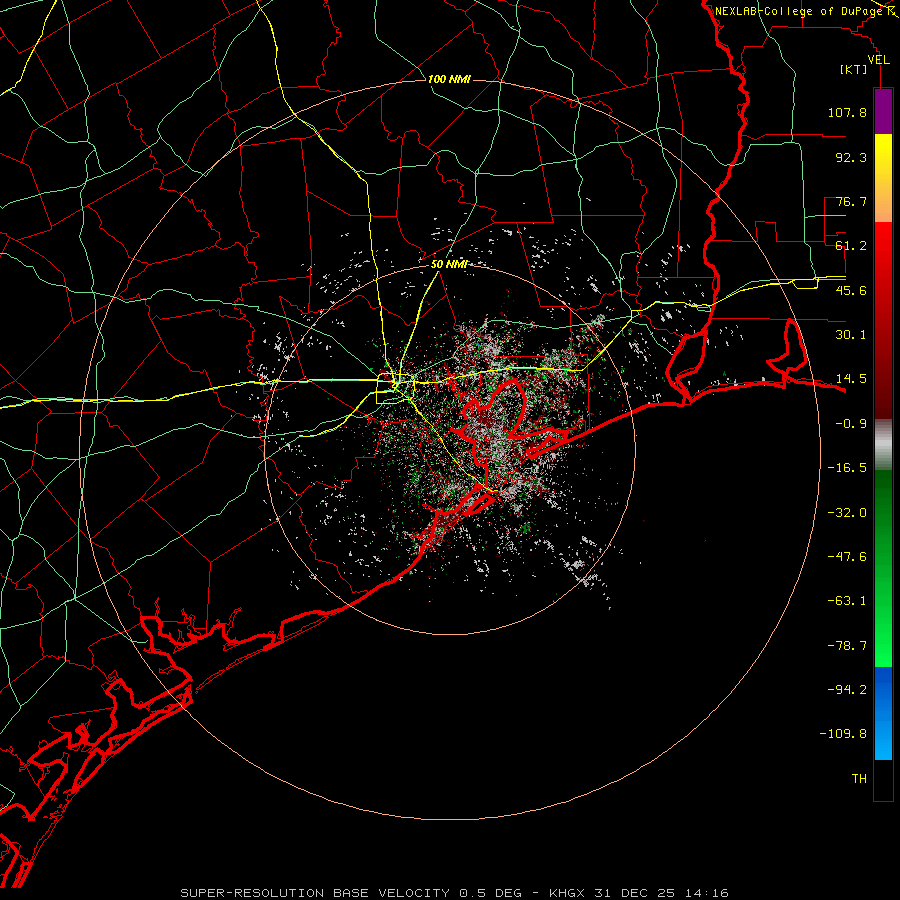
Task: Click the 30.1 legend value
Action: pos(851,335)
